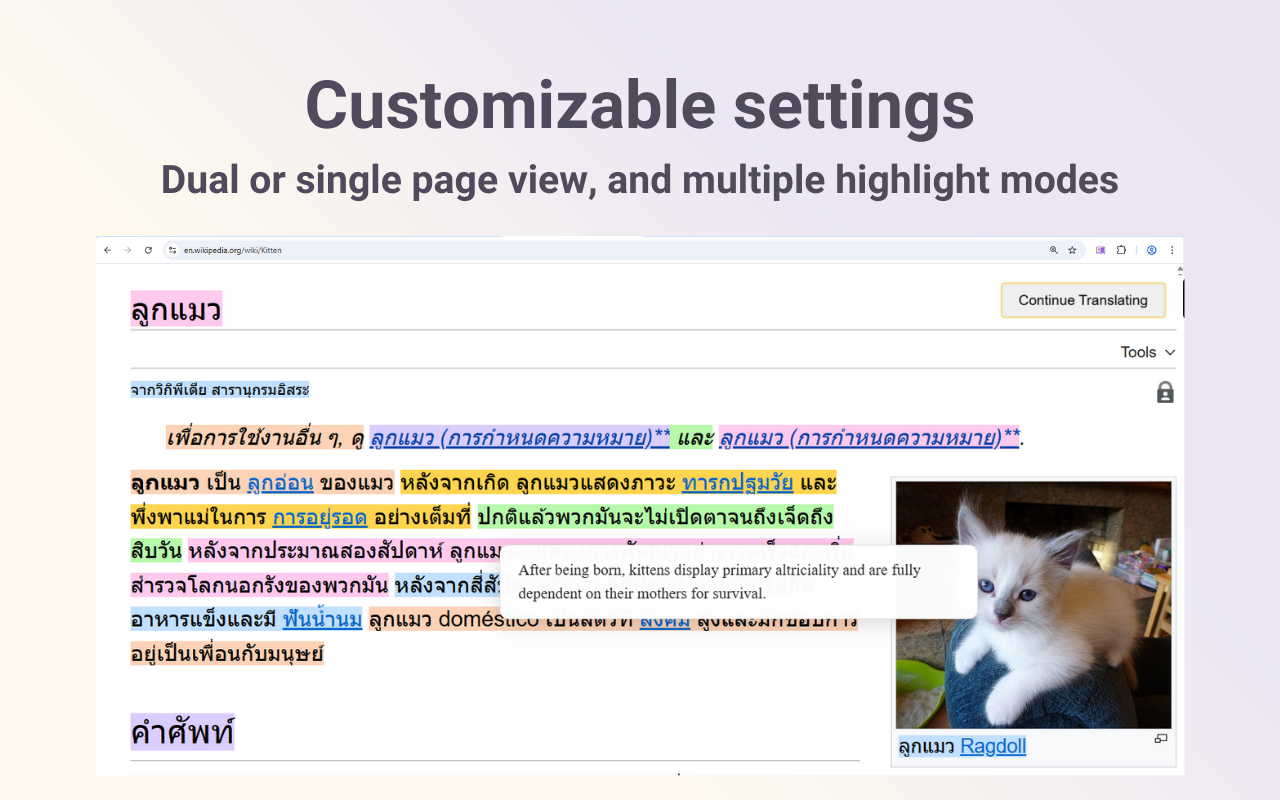The width and height of the screenshot is (1280, 800).
Task: Click the คำศัพท์ section heading
Action: pos(182,732)
